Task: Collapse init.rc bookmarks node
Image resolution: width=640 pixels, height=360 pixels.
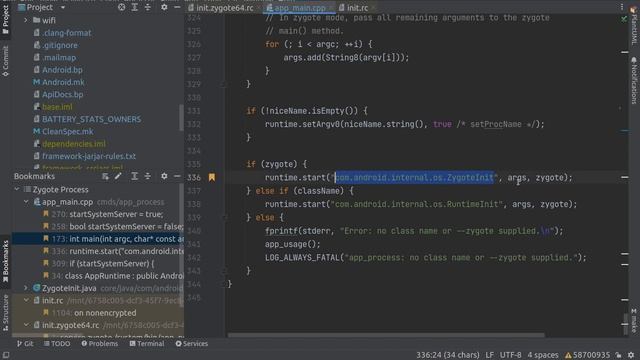Action: [x=26, y=300]
